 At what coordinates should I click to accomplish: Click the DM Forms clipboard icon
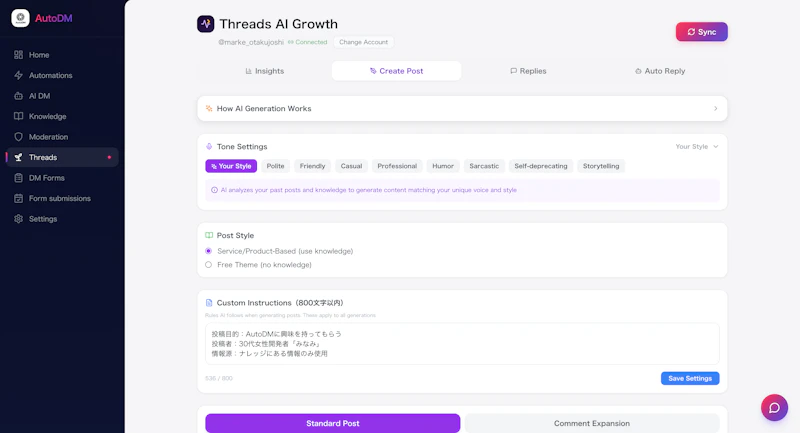click(x=18, y=177)
